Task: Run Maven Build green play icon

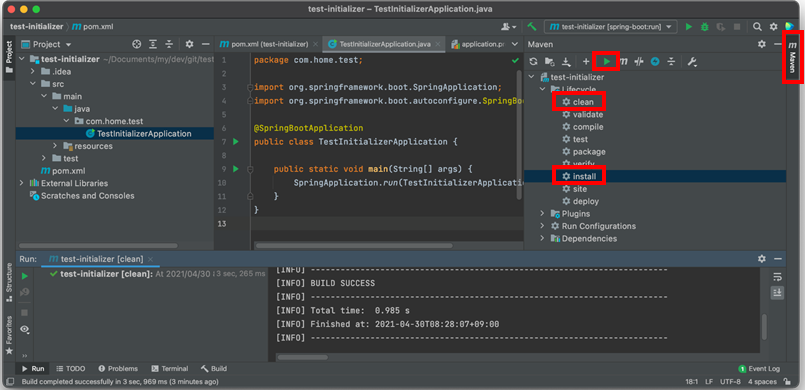Action: (x=607, y=62)
